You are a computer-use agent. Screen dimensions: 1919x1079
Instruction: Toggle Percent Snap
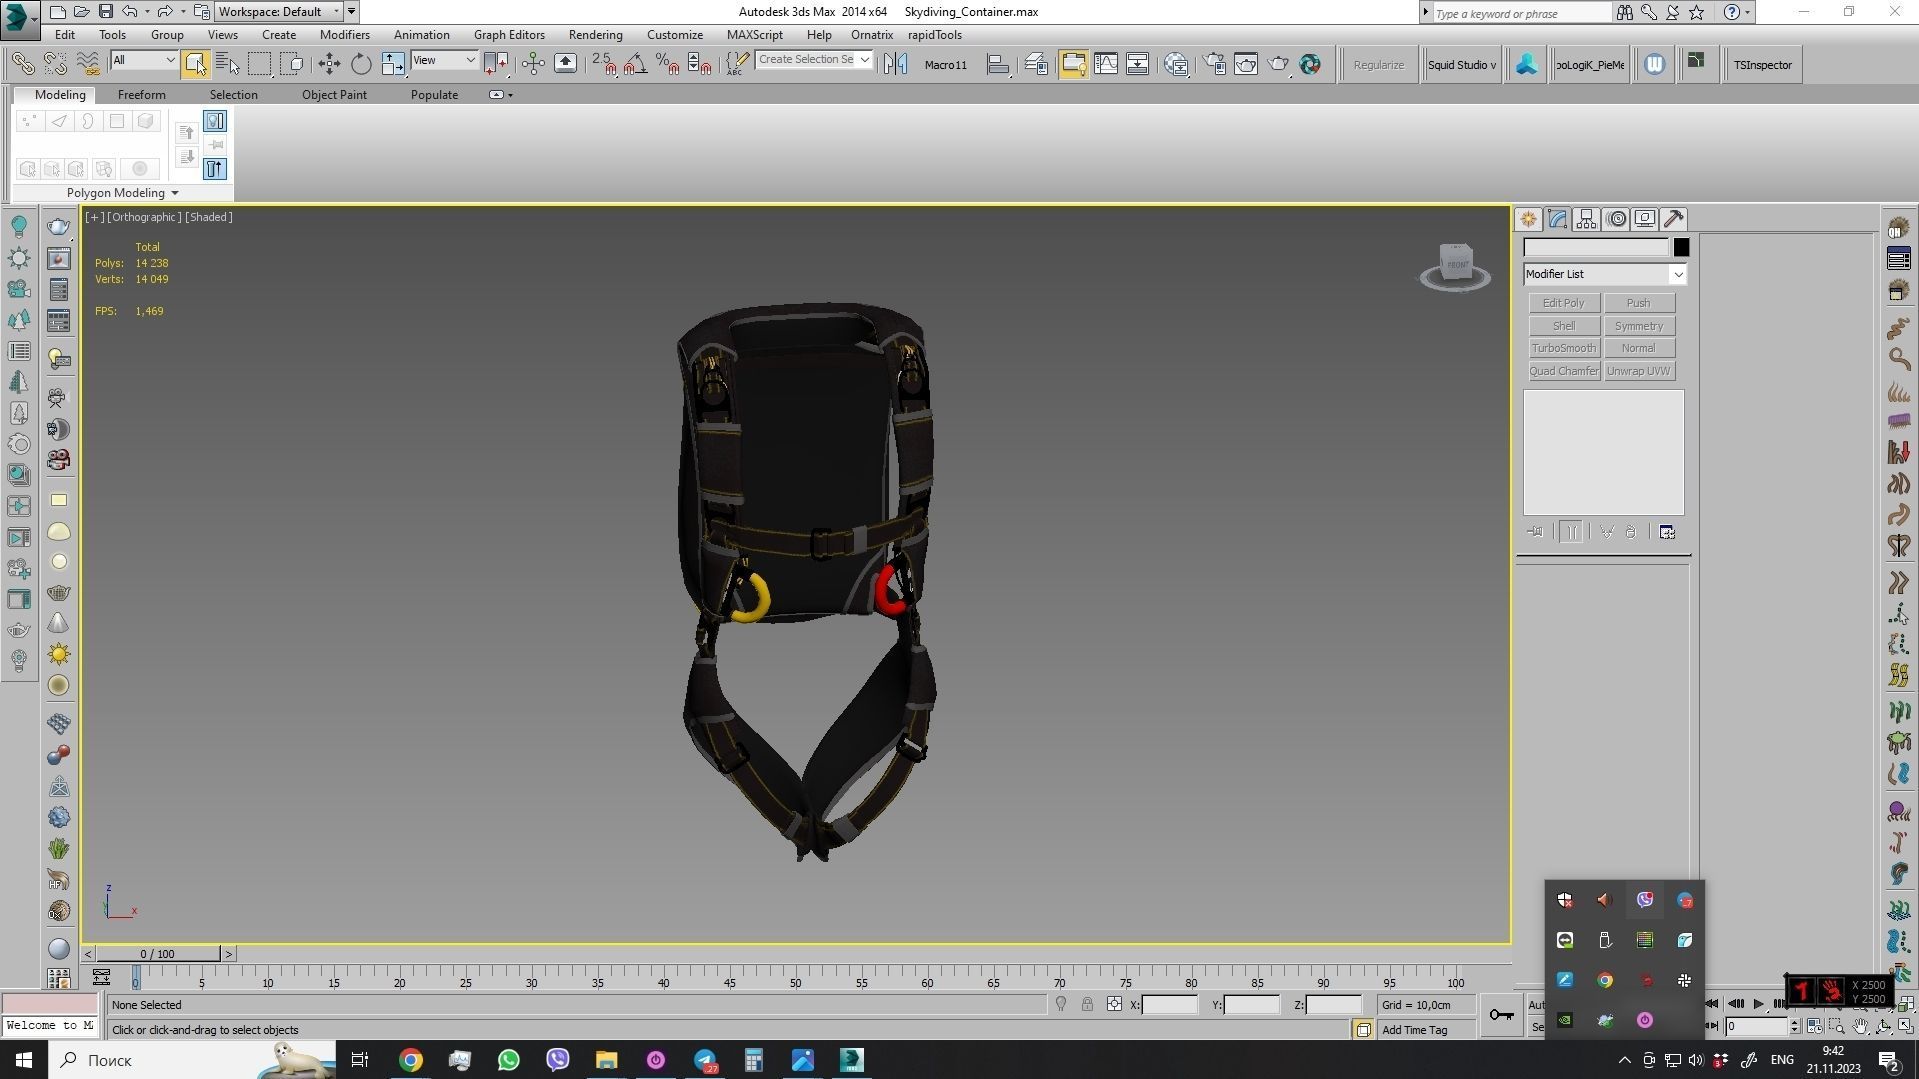pos(667,64)
